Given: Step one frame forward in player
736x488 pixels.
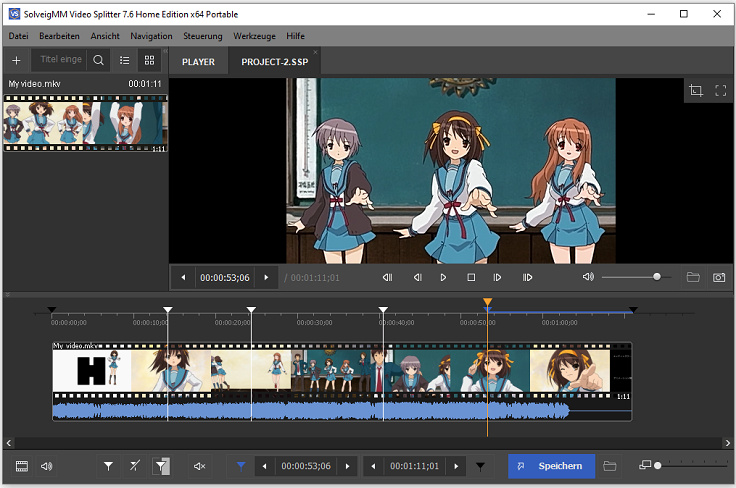Looking at the screenshot, I should click(497, 278).
